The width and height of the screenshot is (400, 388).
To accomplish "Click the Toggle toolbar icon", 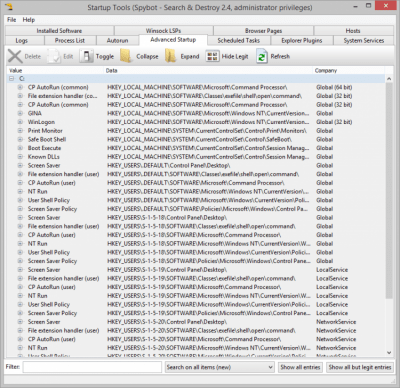I will click(x=86, y=56).
